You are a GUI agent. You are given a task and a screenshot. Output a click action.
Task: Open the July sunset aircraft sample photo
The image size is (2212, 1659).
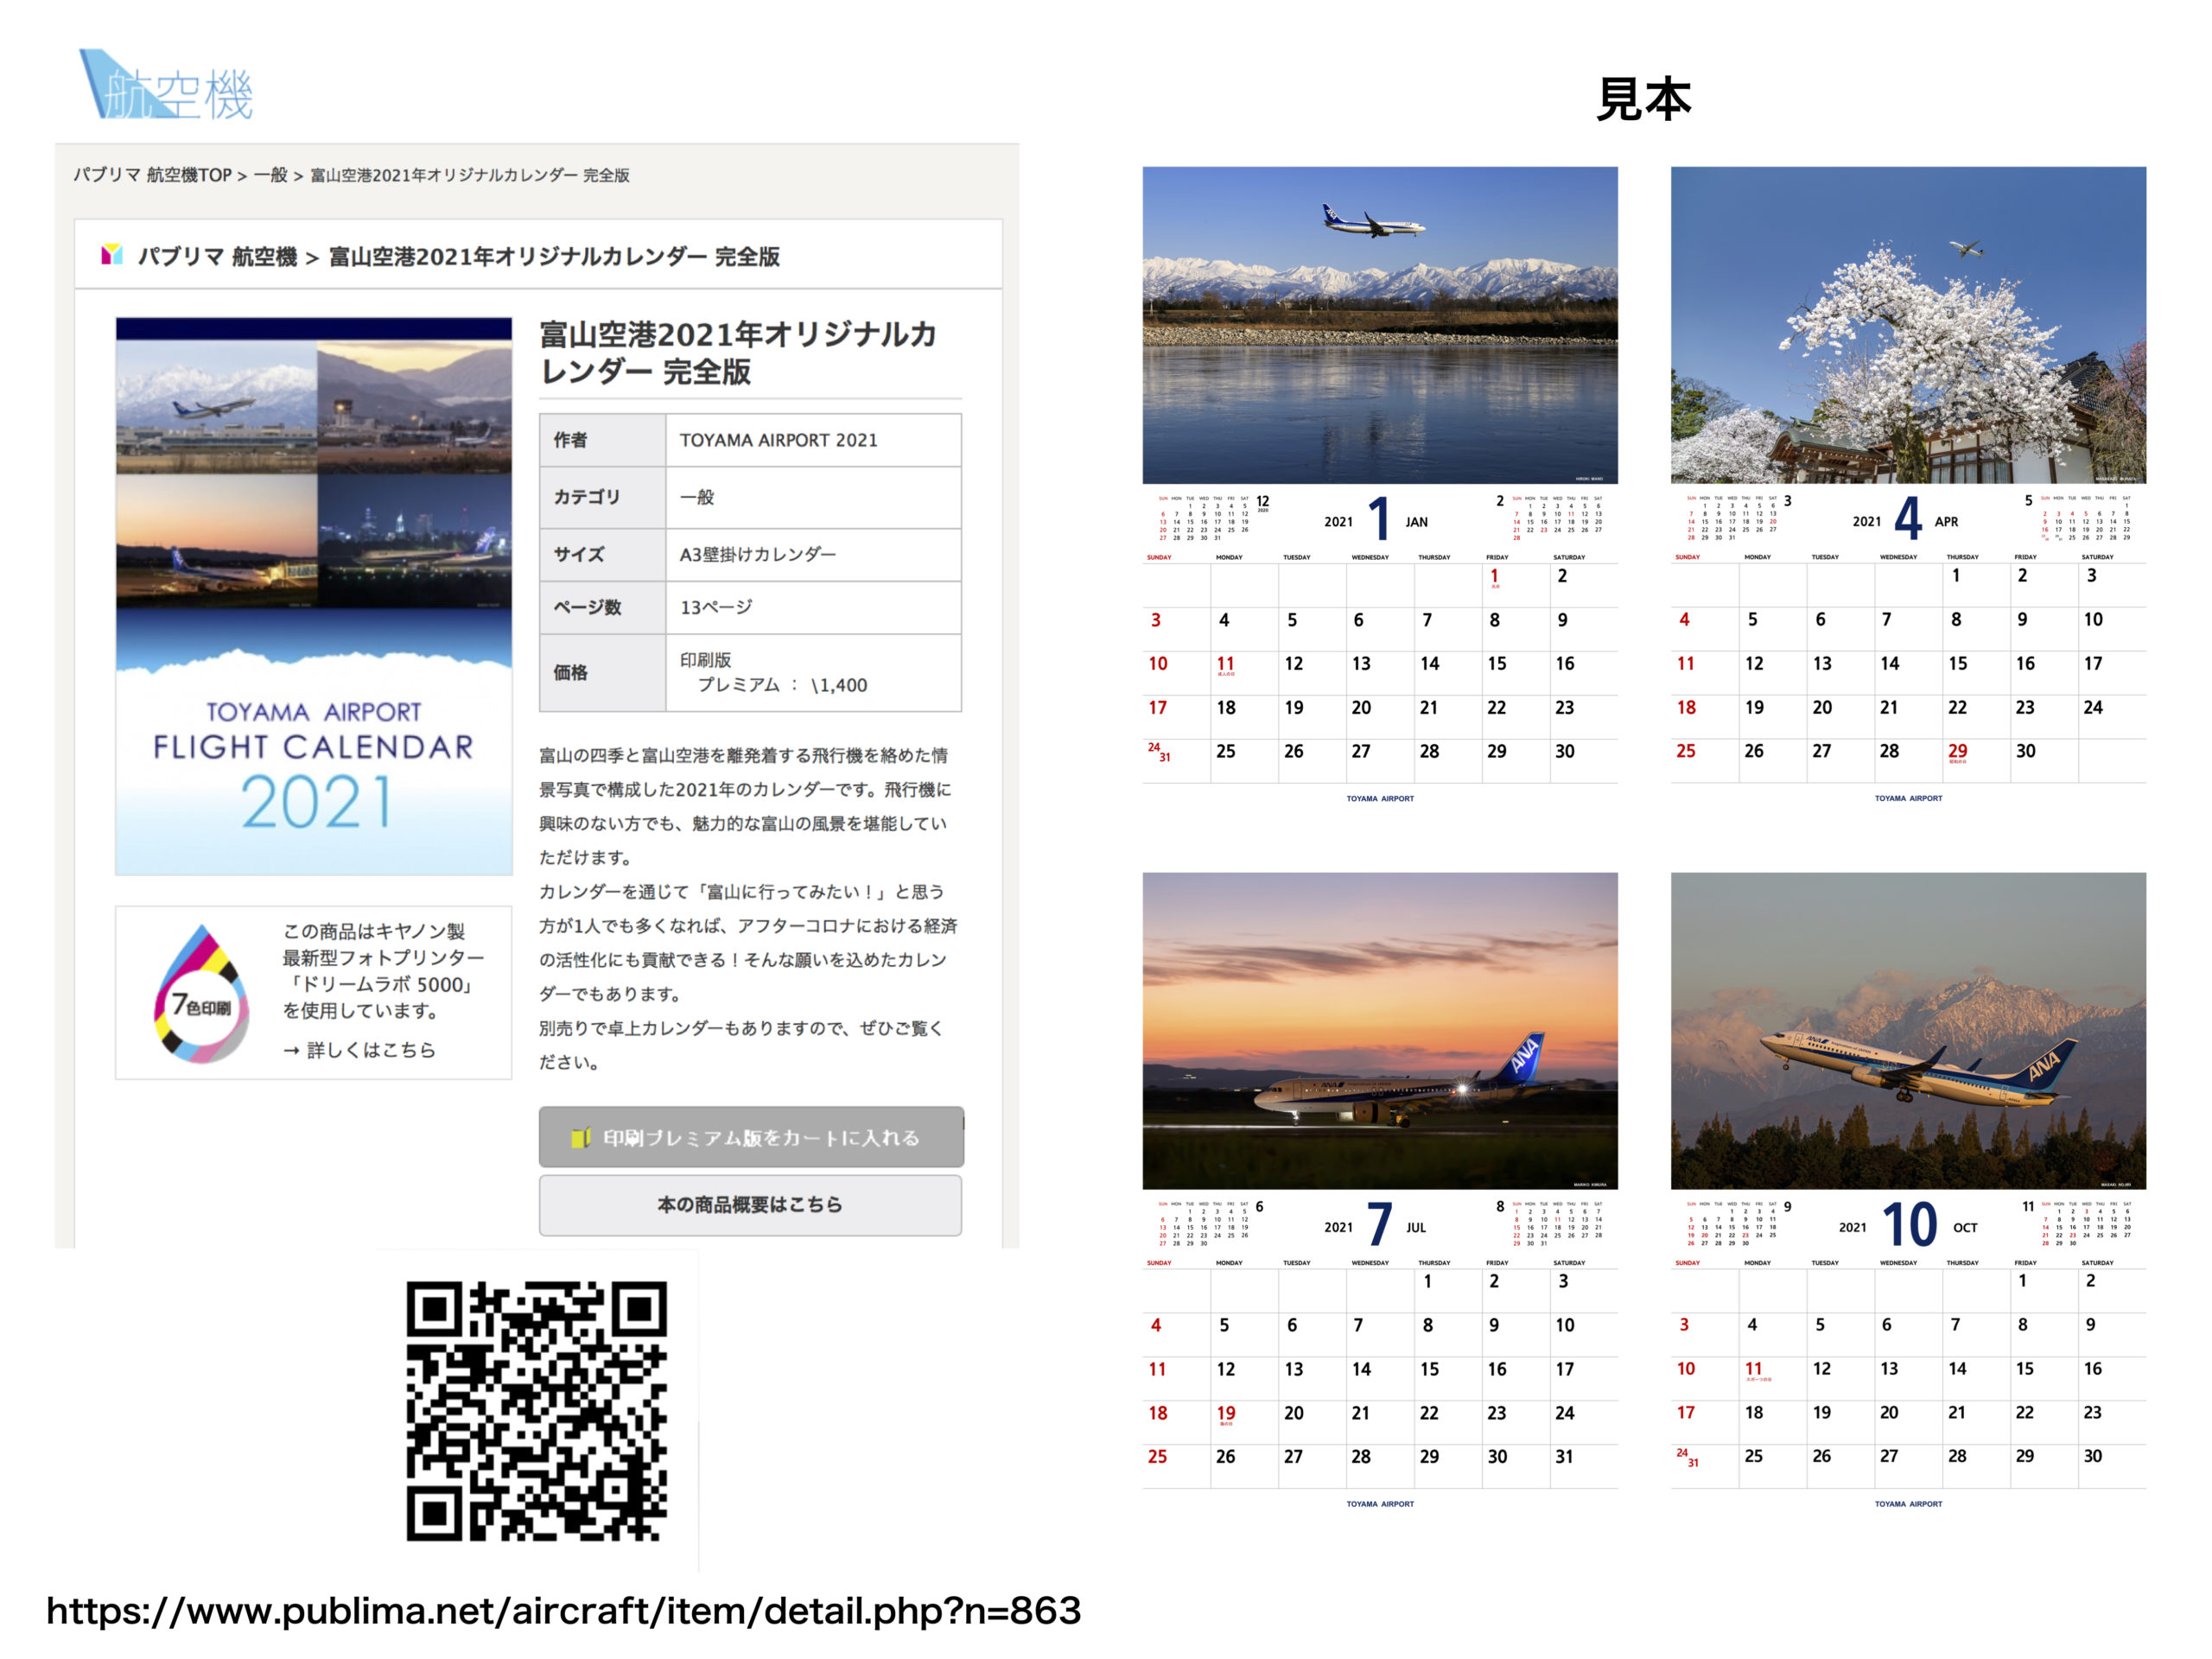coord(1380,1031)
